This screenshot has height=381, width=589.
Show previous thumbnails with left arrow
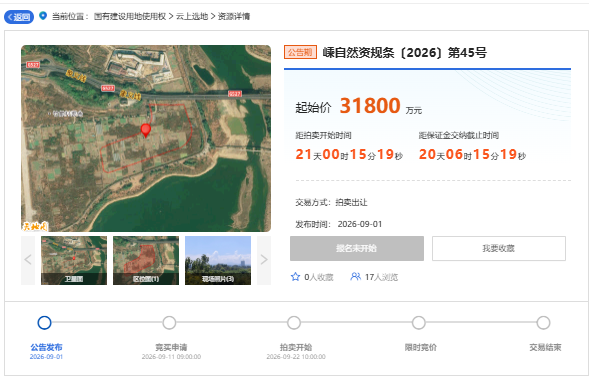pos(28,260)
